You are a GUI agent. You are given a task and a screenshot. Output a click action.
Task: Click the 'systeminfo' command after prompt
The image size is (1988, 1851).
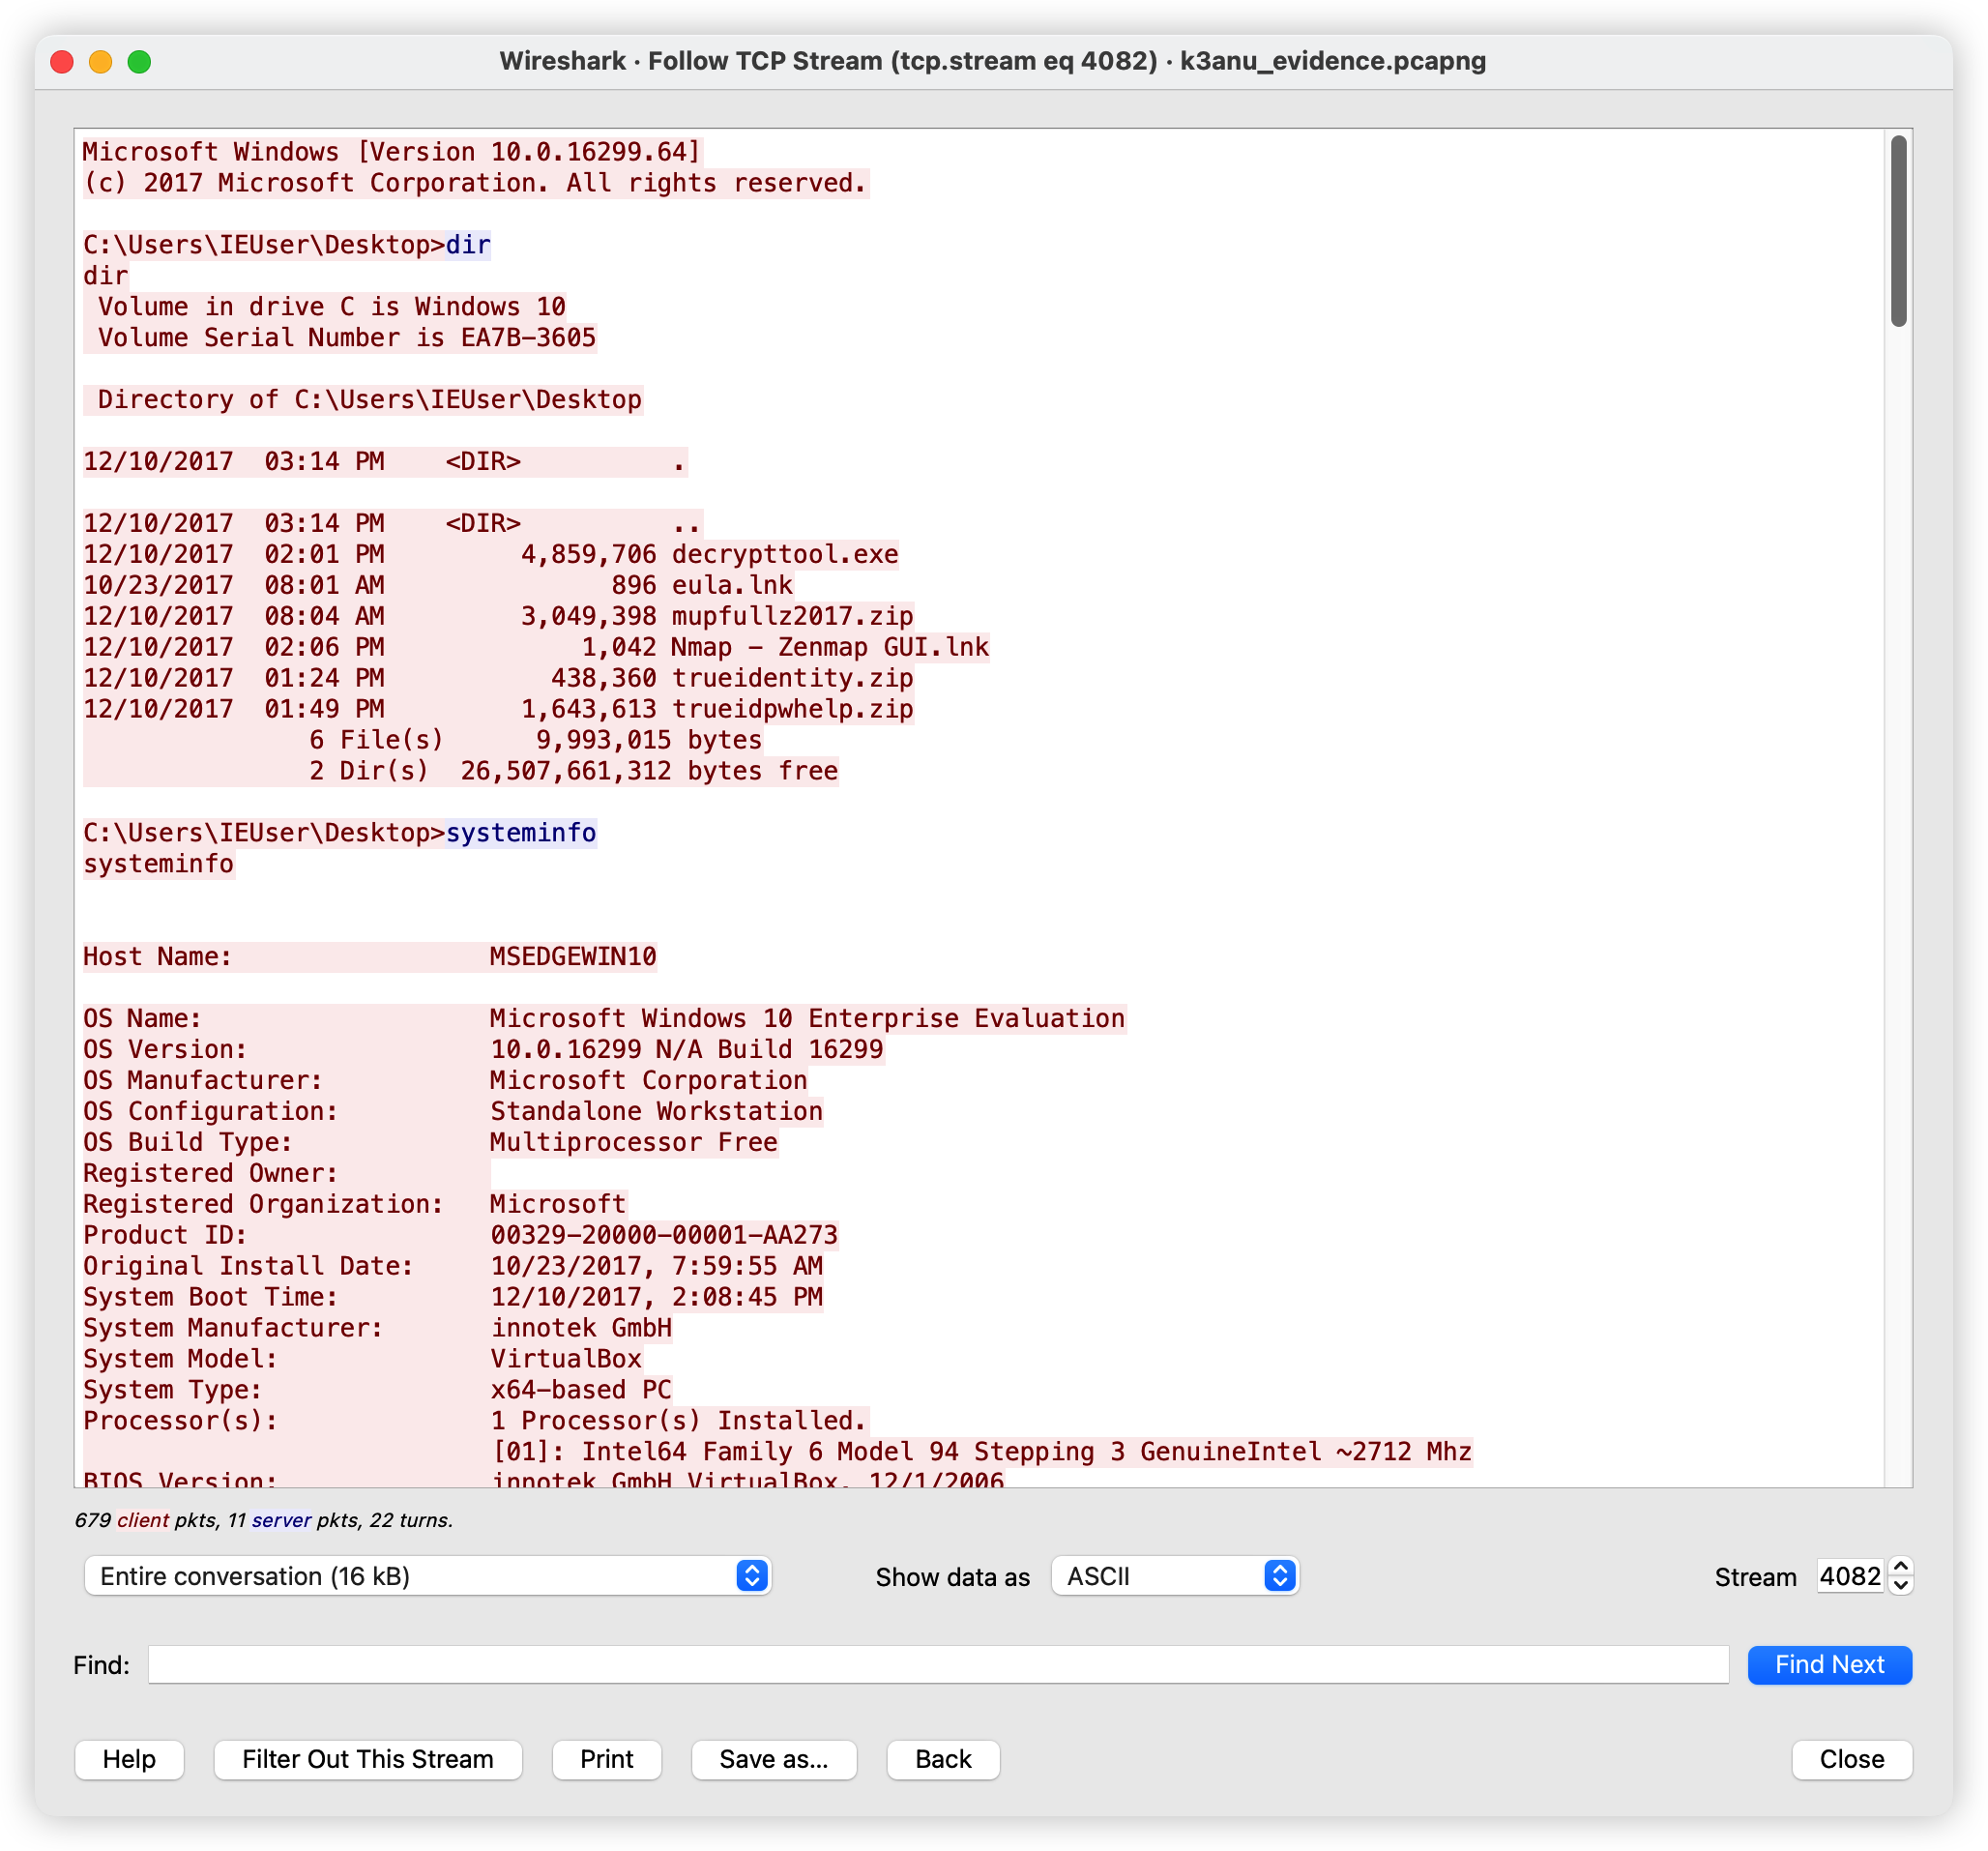521,832
